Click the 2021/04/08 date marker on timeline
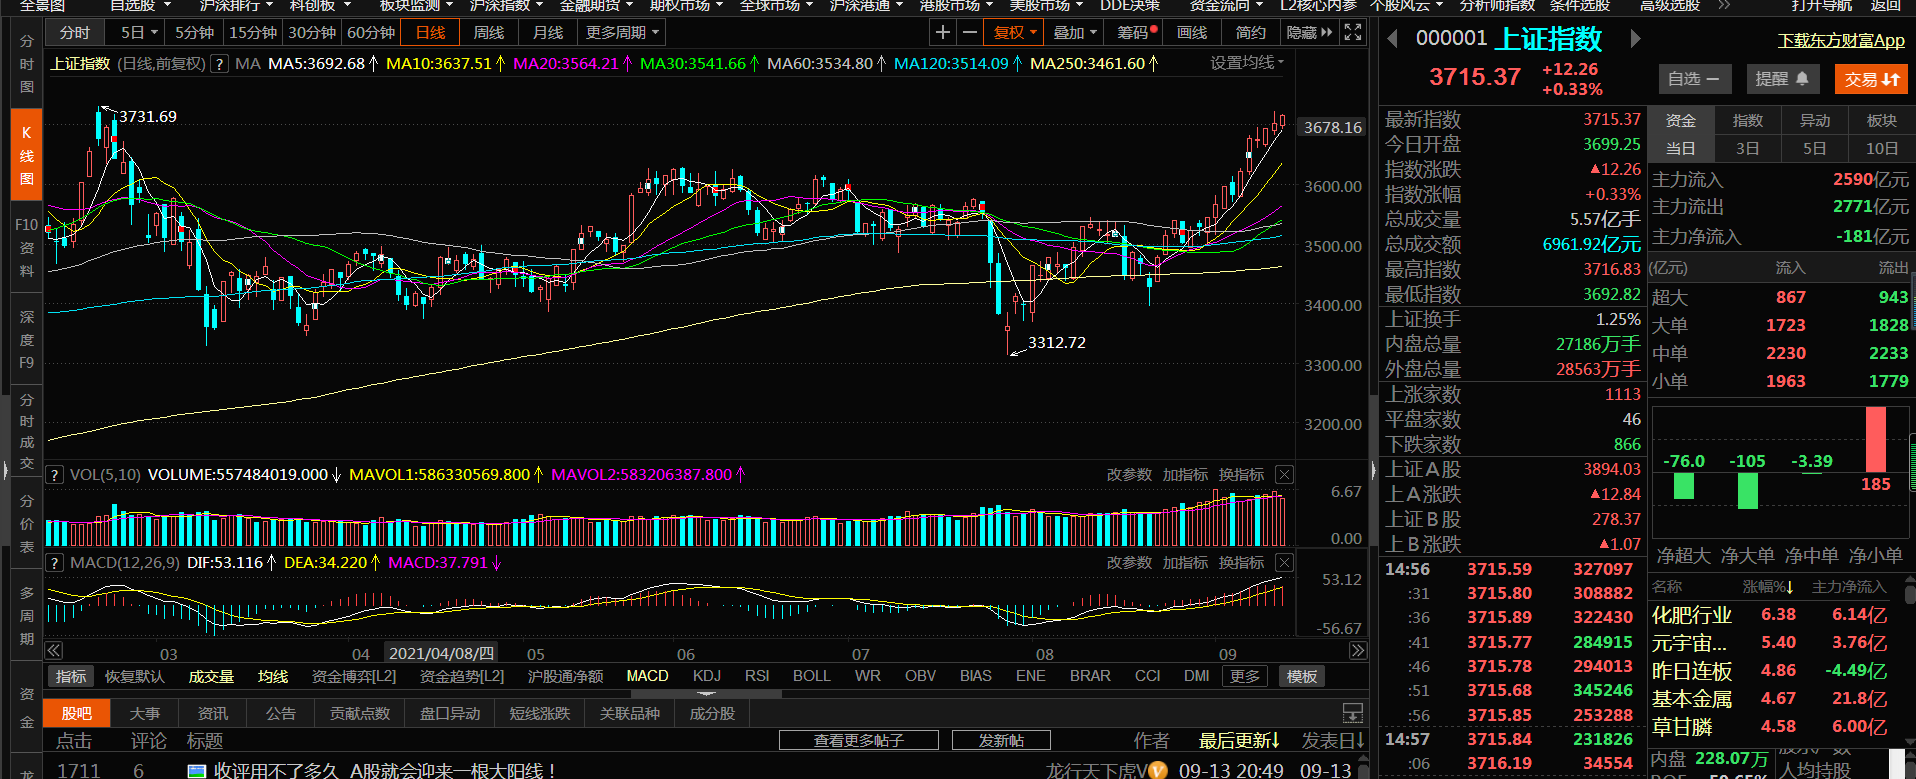 coord(441,654)
